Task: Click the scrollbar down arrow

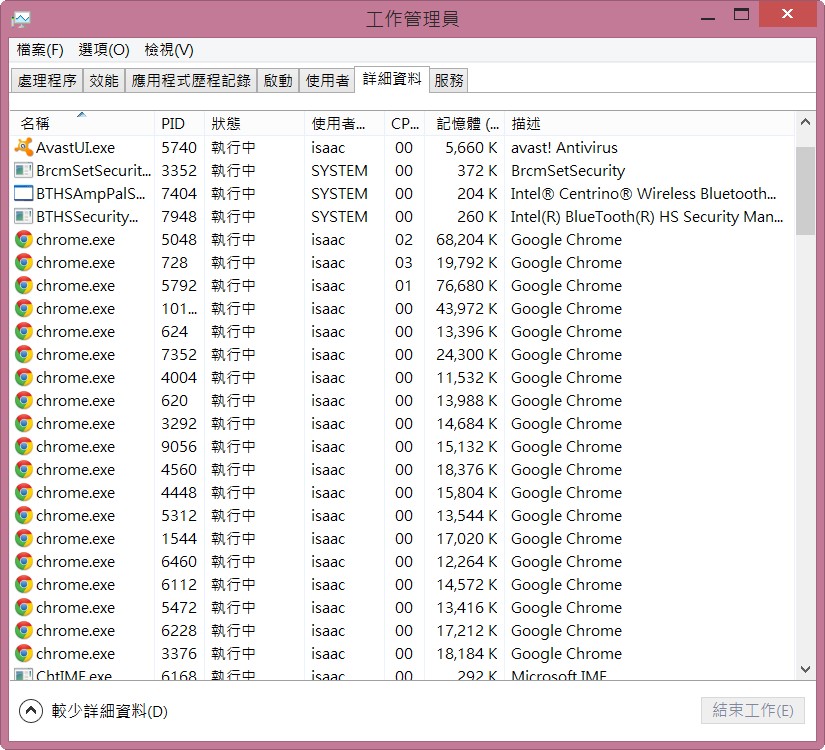Action: coord(805,669)
